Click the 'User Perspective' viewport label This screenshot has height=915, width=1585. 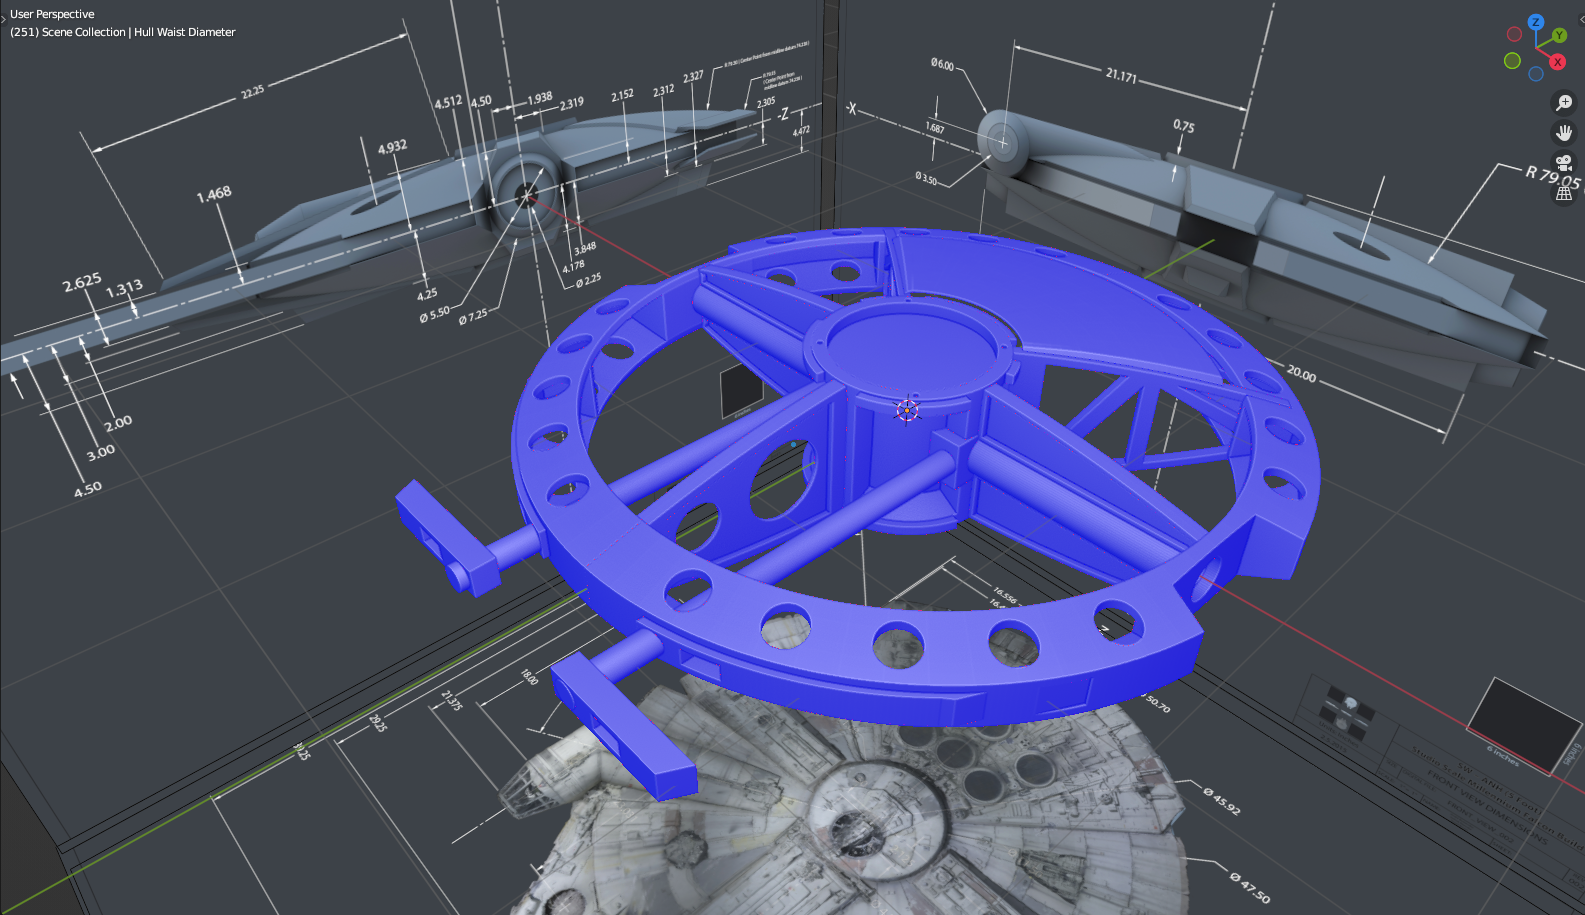coord(52,14)
